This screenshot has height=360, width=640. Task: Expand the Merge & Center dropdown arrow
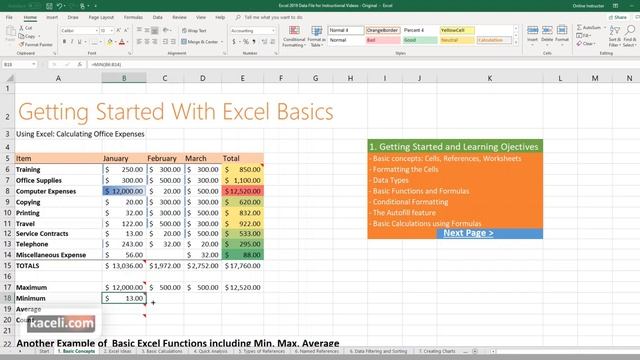(222, 42)
